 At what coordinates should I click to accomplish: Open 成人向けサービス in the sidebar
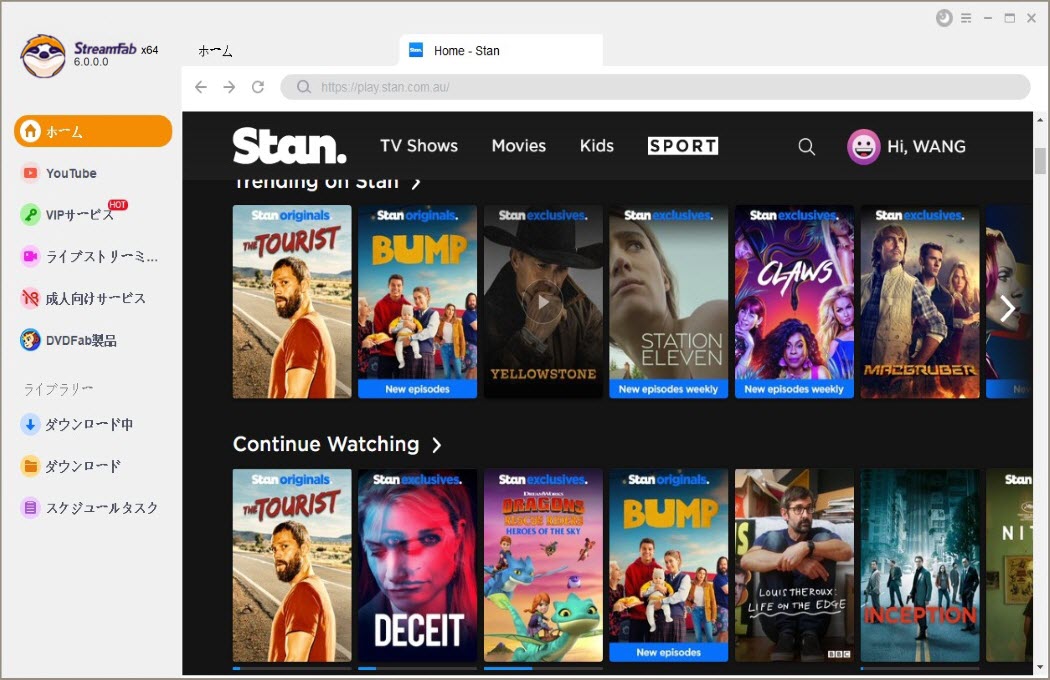point(83,298)
